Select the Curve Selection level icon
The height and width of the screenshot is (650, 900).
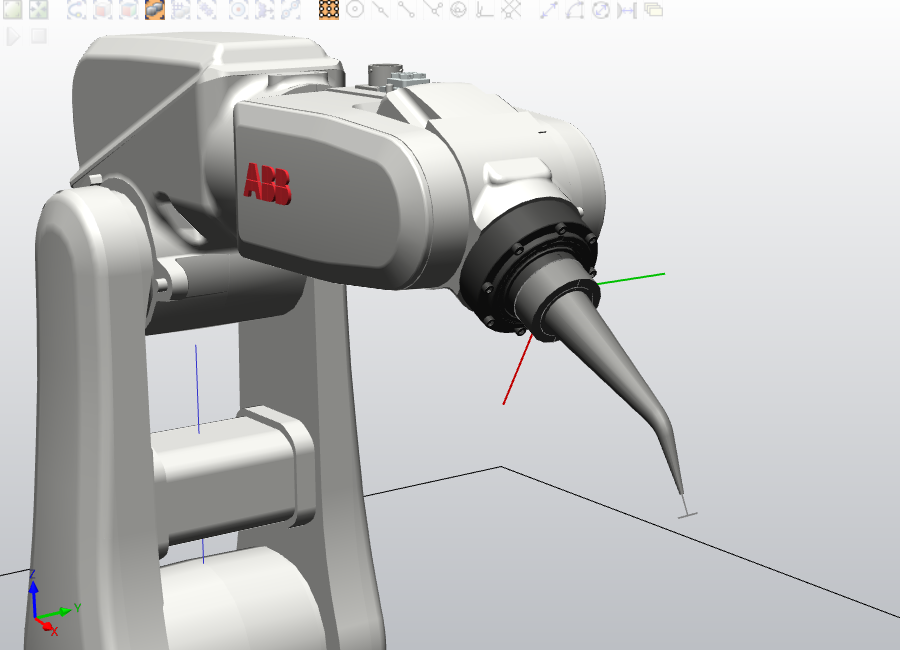76,9
